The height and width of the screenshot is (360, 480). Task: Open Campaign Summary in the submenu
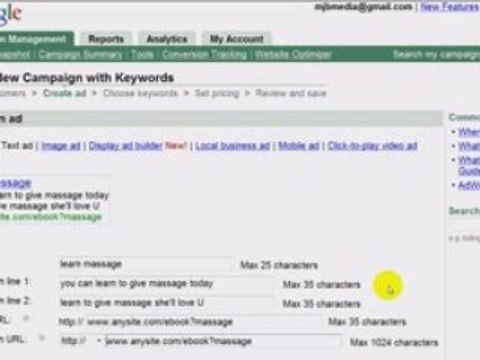(x=80, y=55)
